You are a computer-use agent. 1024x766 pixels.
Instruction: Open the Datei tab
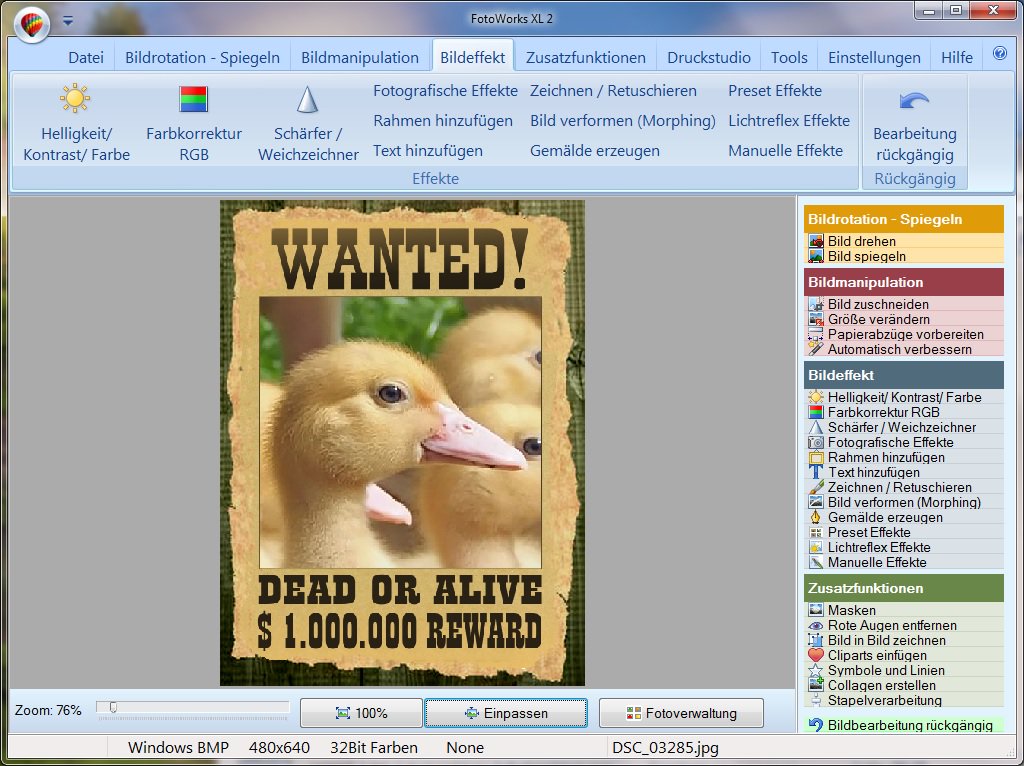[86, 57]
